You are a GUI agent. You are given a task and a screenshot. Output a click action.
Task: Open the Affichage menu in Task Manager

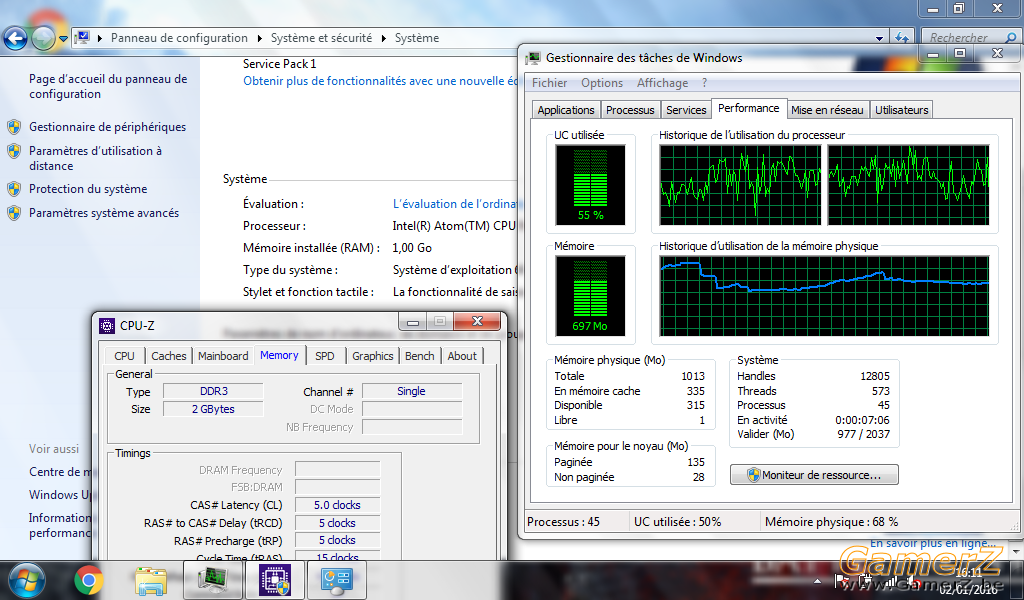(662, 83)
